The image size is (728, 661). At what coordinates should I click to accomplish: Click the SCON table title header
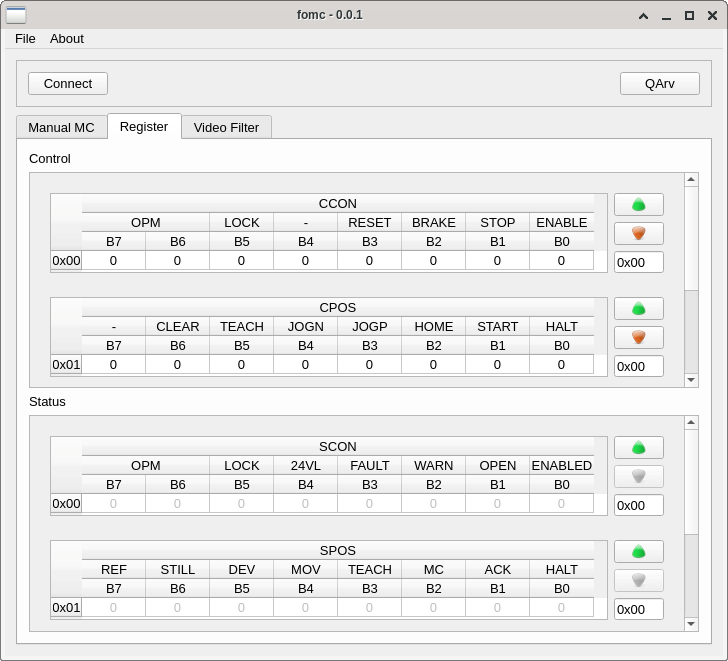click(x=338, y=446)
